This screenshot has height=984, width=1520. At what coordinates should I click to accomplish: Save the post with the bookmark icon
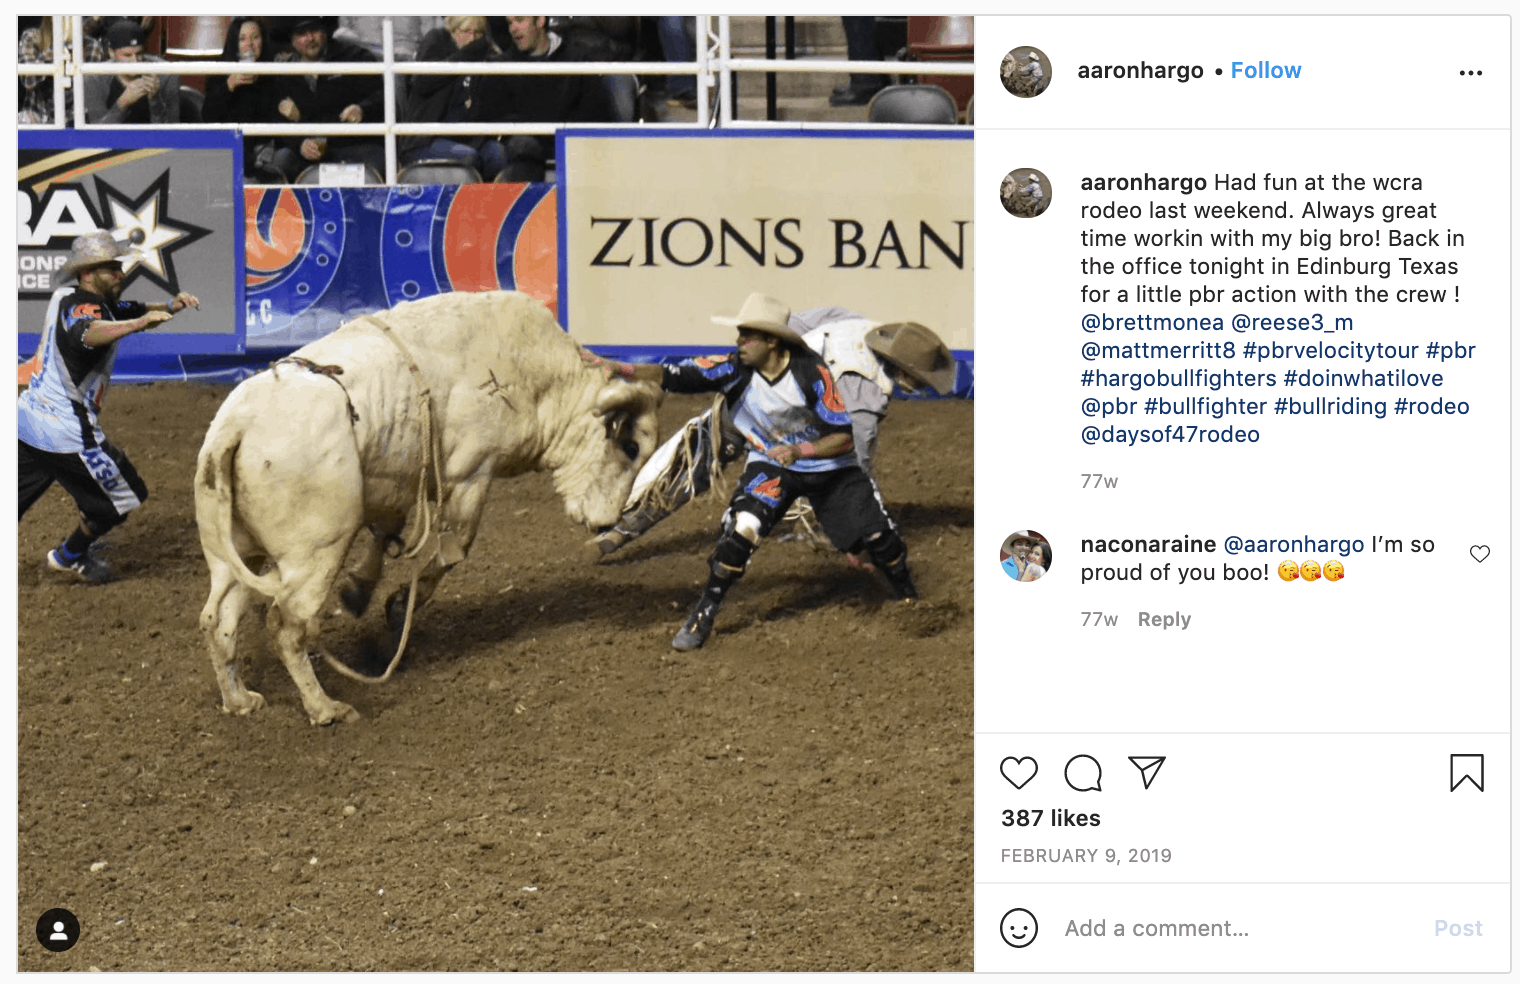pyautogui.click(x=1467, y=773)
